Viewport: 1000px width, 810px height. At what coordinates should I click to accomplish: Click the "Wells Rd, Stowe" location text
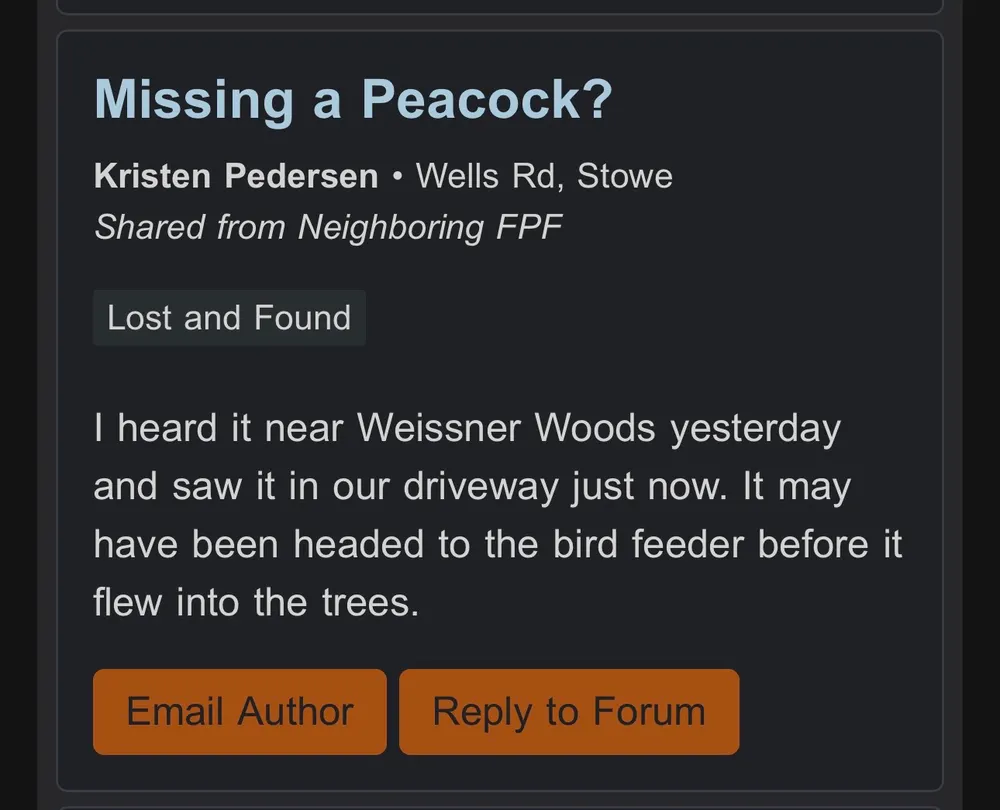[544, 176]
